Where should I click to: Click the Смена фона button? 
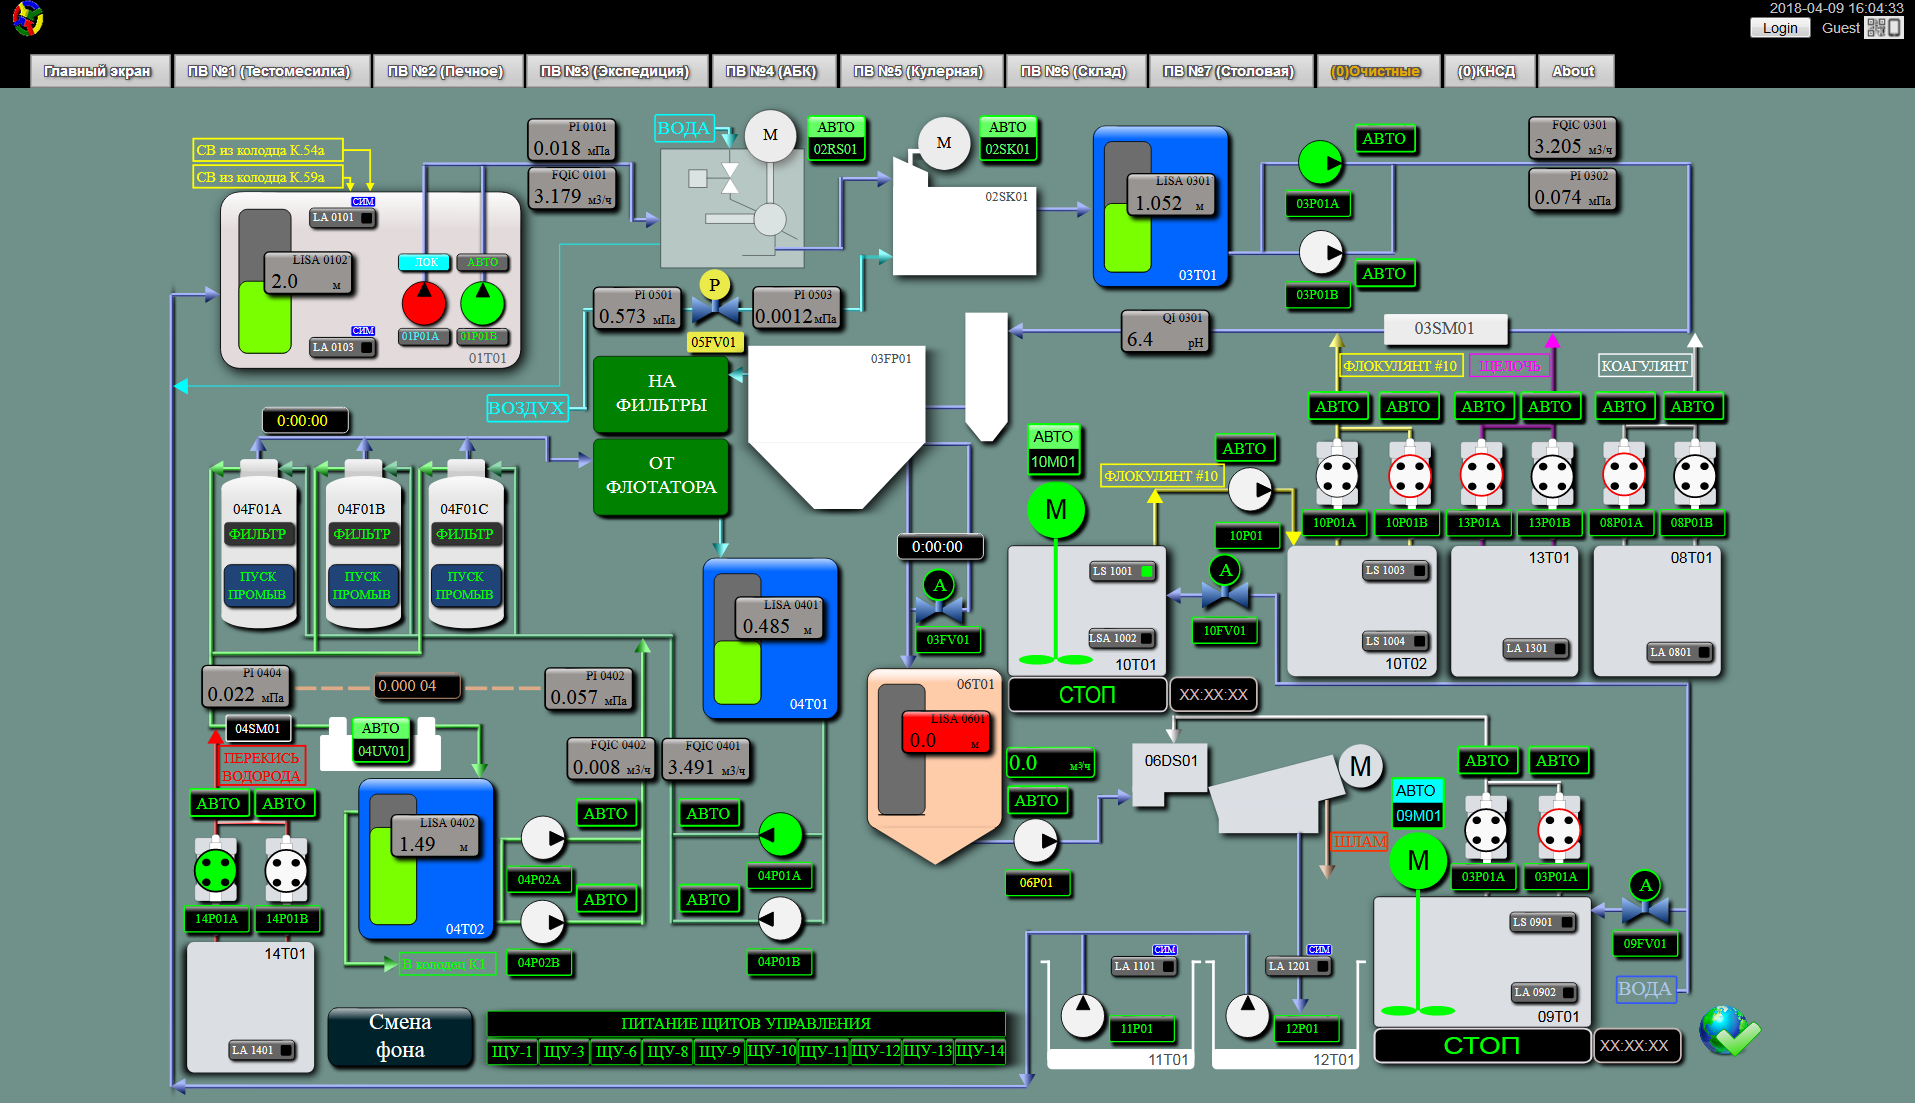[x=400, y=1036]
